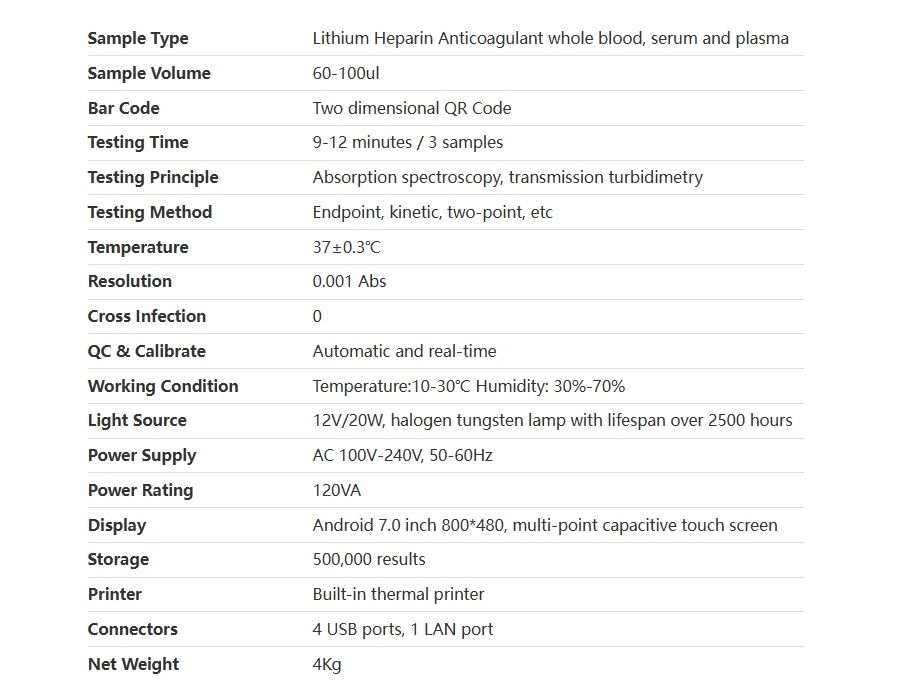900x700 pixels.
Task: Click the Two dimensional QR Code text
Action: [412, 108]
